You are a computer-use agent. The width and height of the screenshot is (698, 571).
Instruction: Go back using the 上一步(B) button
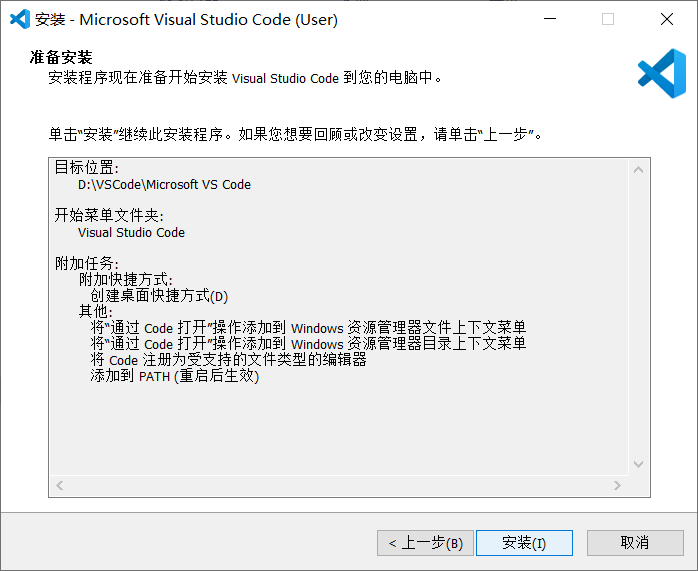pyautogui.click(x=426, y=543)
